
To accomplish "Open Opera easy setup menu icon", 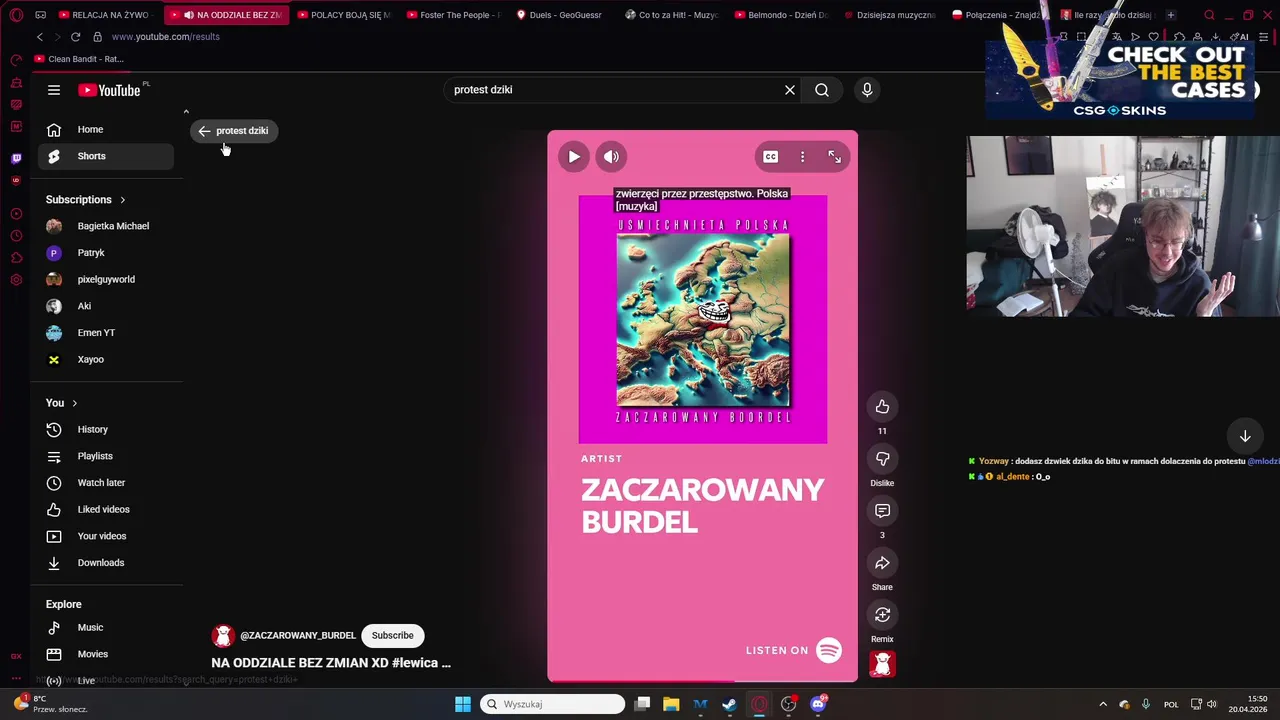I will pos(1265,37).
